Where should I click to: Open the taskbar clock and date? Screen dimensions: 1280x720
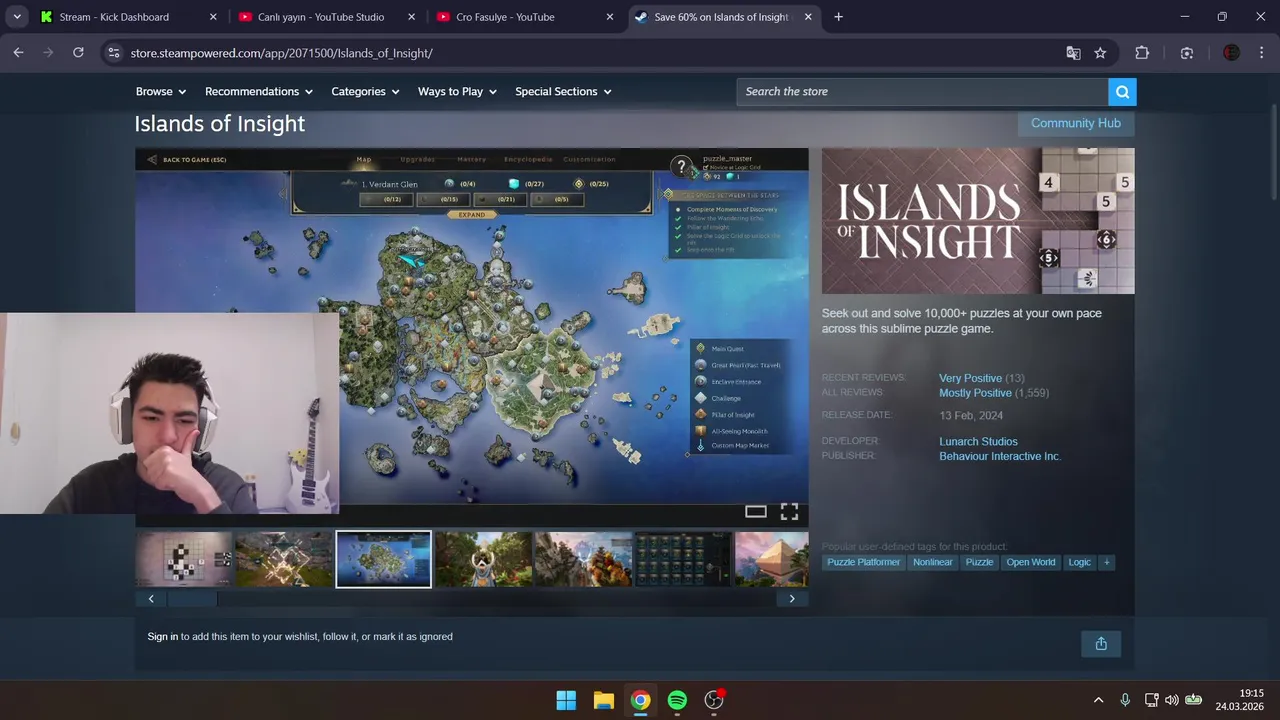tap(1239, 700)
